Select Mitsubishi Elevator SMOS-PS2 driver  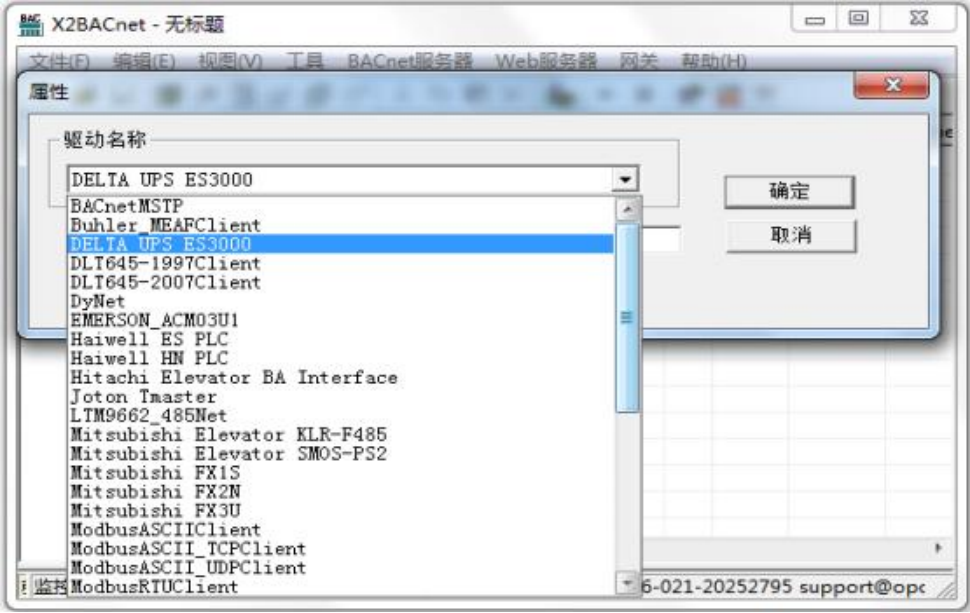tap(341, 453)
